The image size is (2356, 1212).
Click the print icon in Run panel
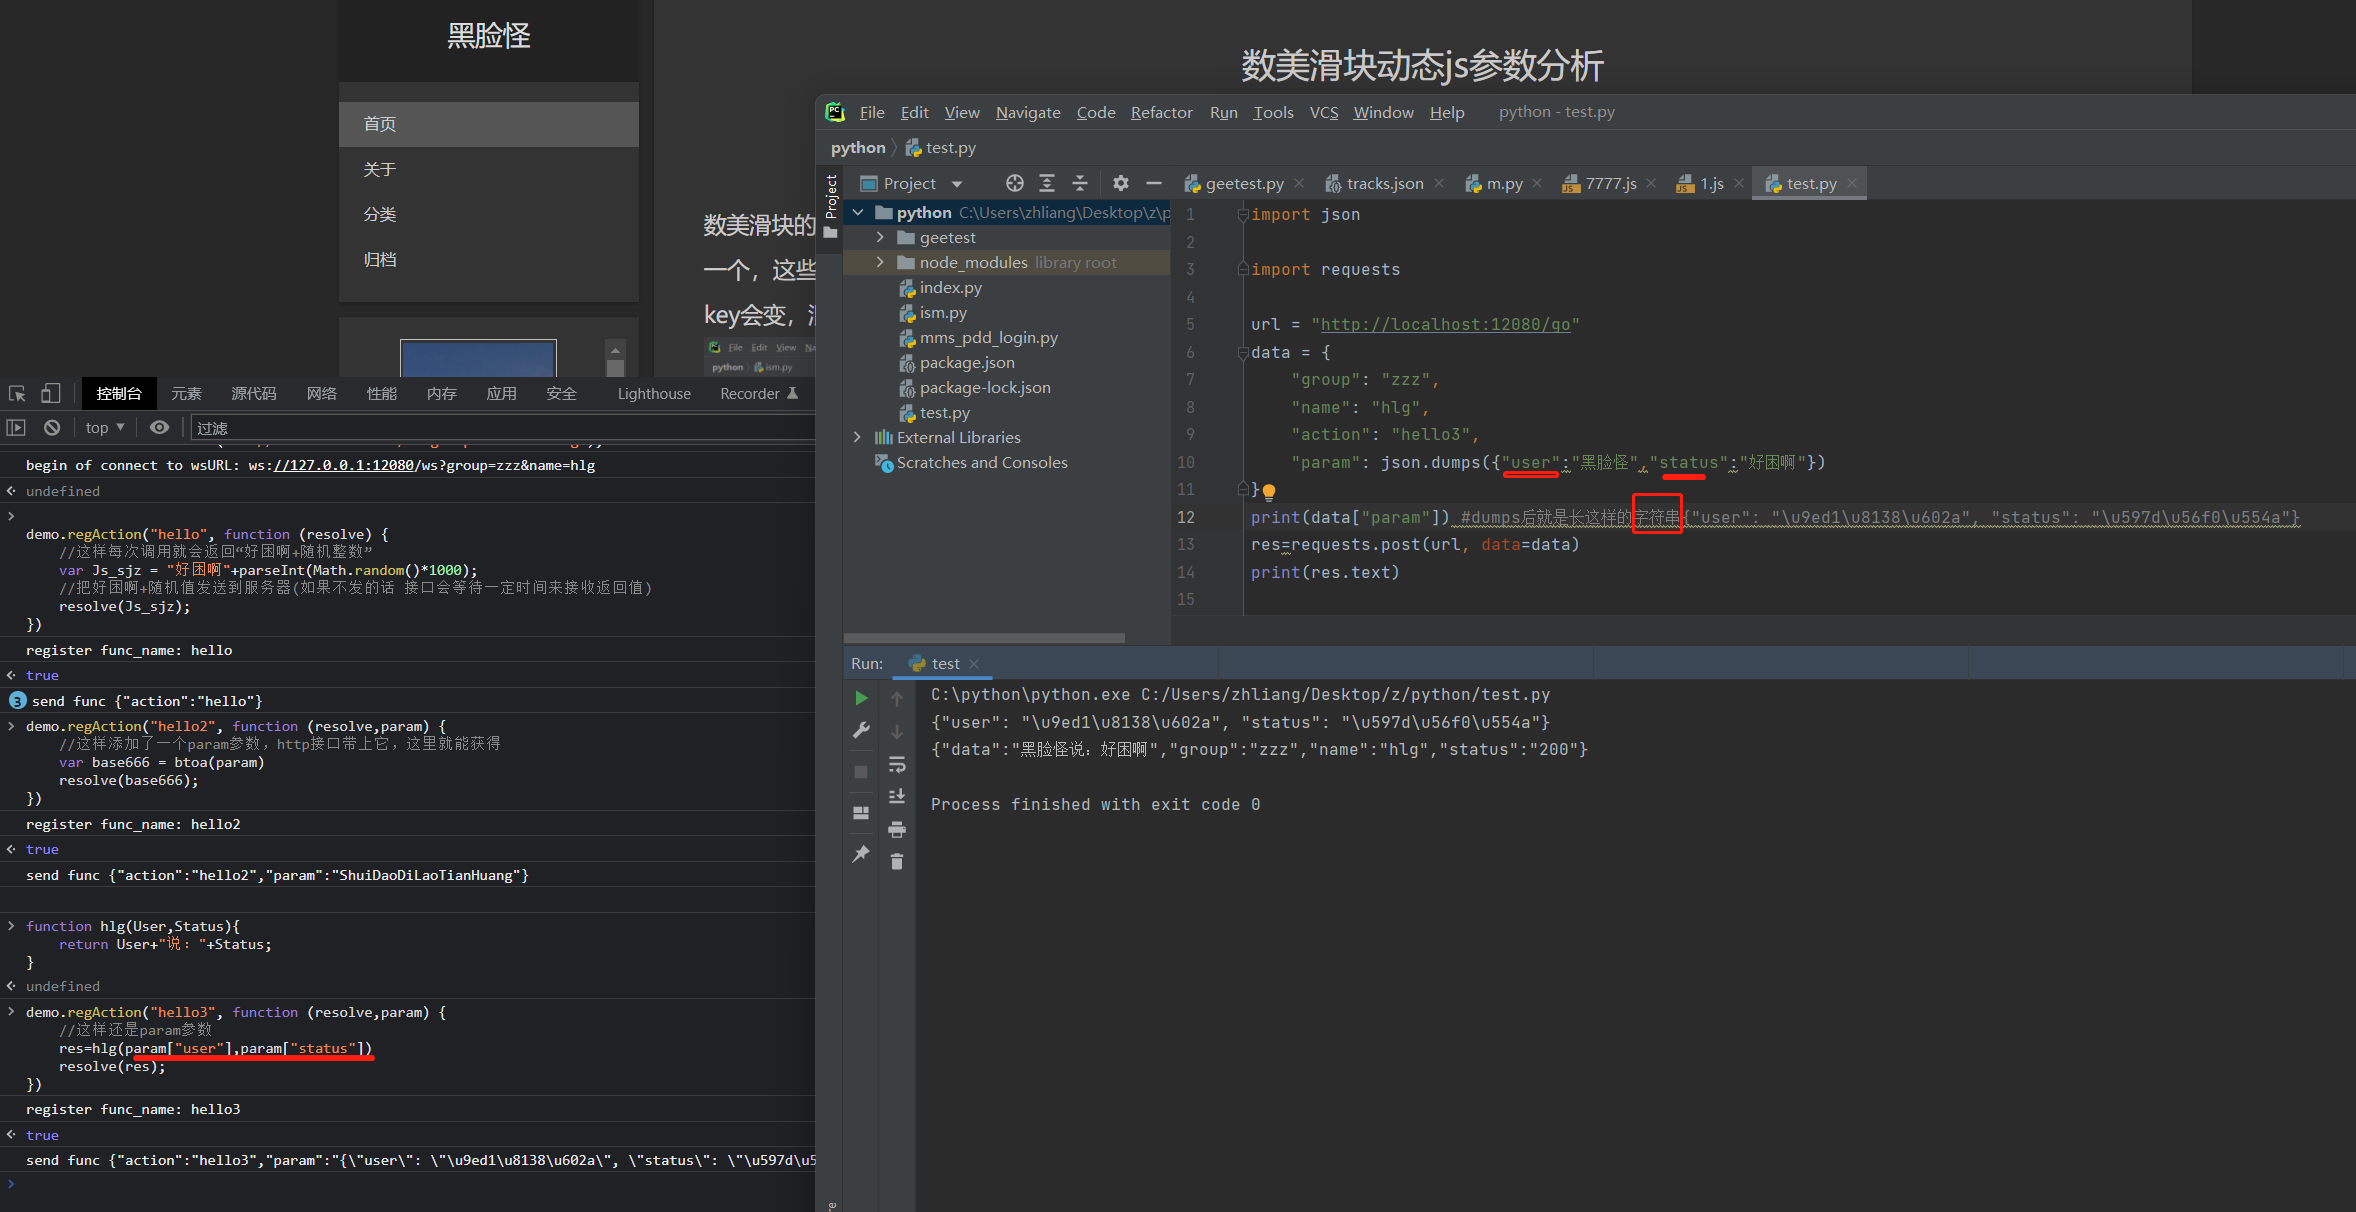tap(897, 829)
